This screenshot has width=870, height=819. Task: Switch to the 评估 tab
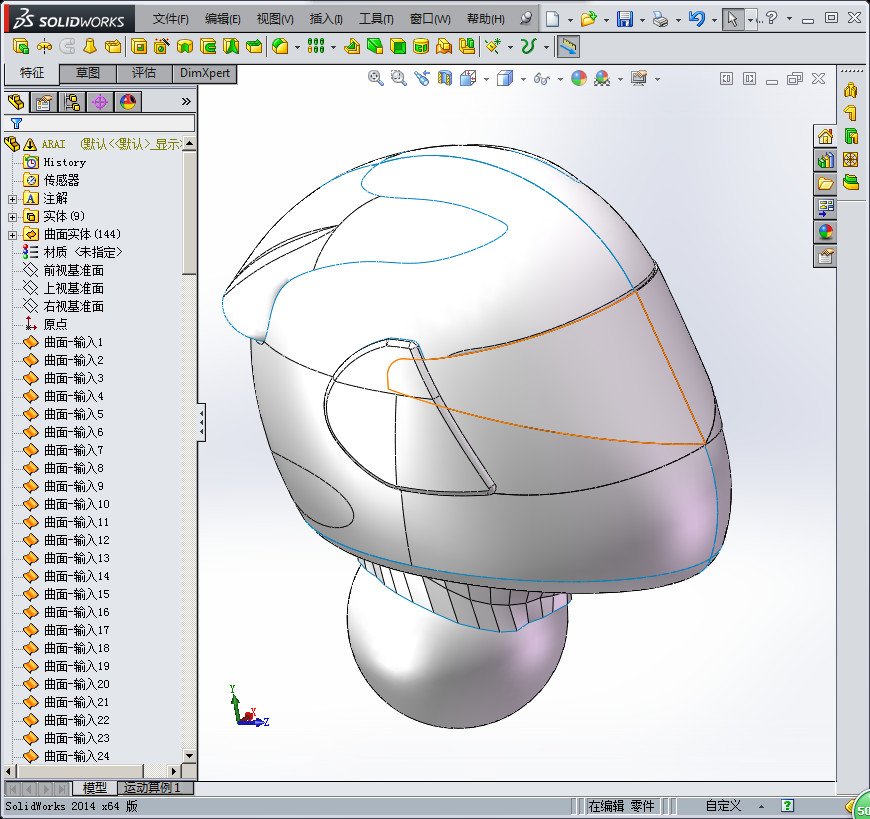point(144,73)
